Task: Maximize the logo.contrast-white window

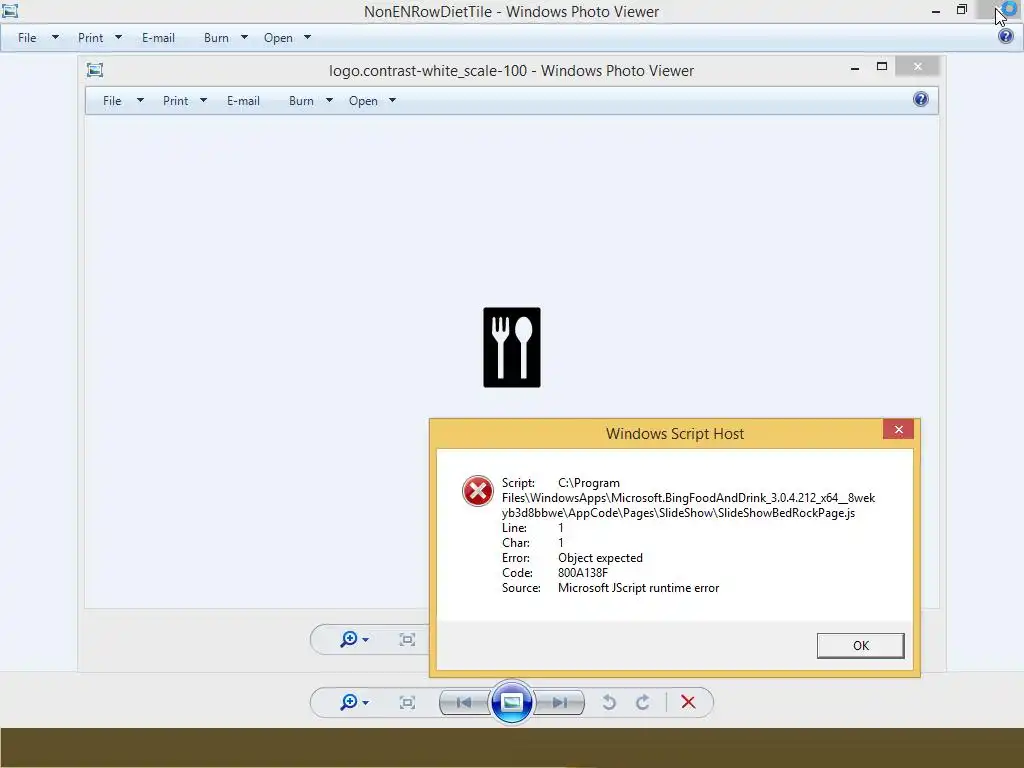Action: [882, 66]
